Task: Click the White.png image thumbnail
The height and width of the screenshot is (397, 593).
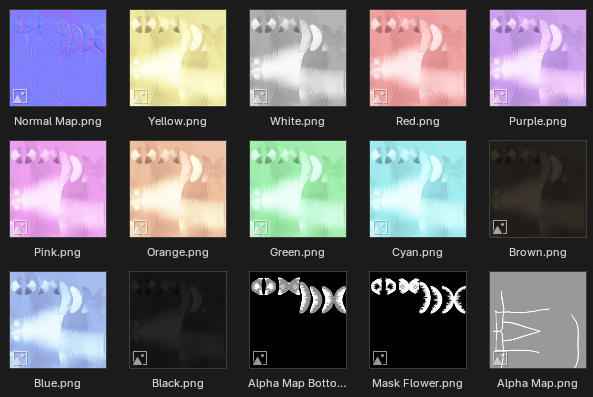Action: point(298,58)
